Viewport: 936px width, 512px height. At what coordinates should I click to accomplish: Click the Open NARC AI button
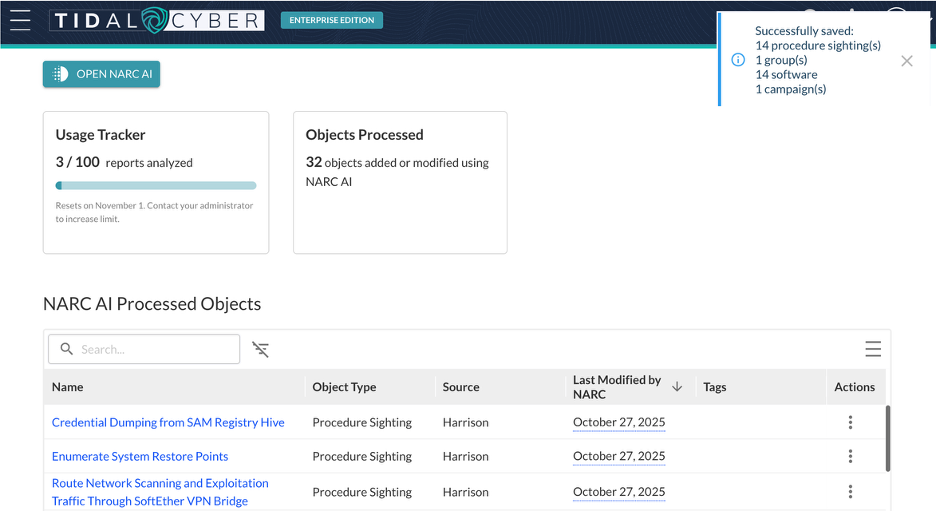tap(101, 74)
